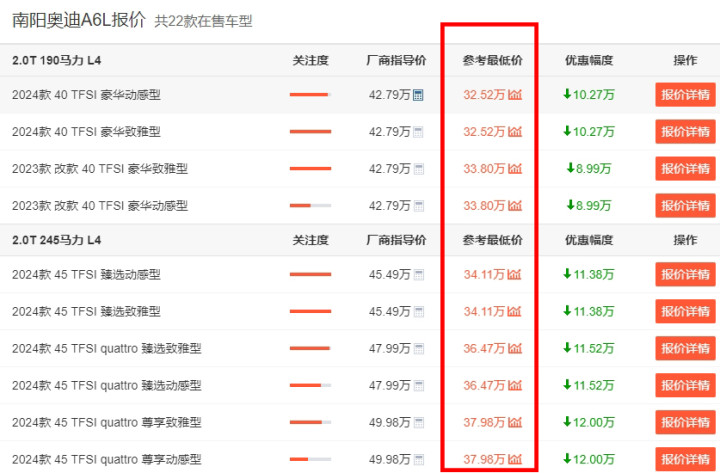
Task: Click 49.98万 guide price for quattro 尊享致雅型
Action: click(x=389, y=422)
